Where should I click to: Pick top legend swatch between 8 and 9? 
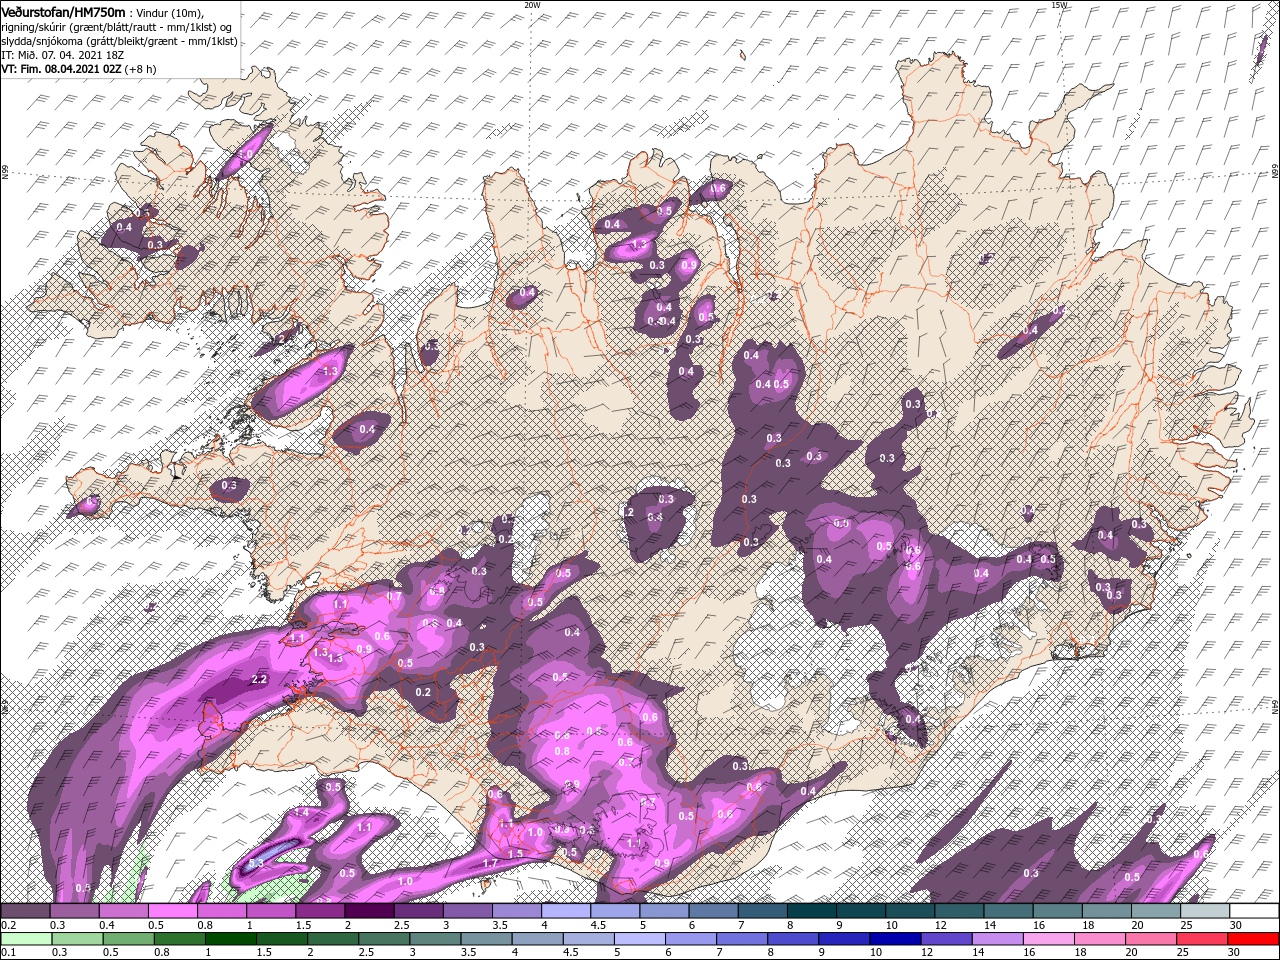[811, 911]
